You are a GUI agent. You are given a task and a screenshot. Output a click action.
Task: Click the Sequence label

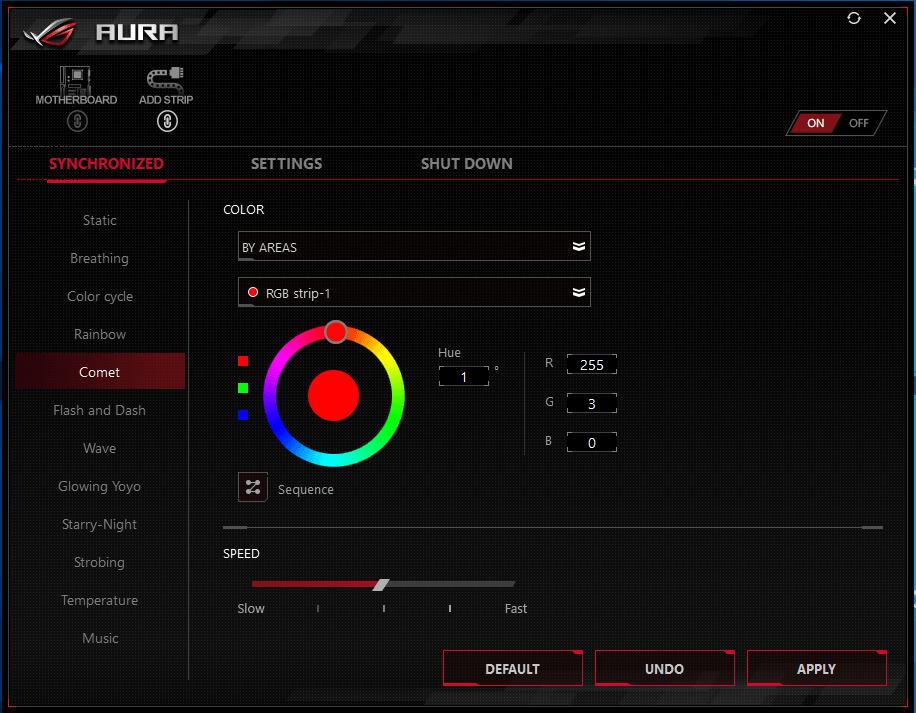pyautogui.click(x=306, y=489)
